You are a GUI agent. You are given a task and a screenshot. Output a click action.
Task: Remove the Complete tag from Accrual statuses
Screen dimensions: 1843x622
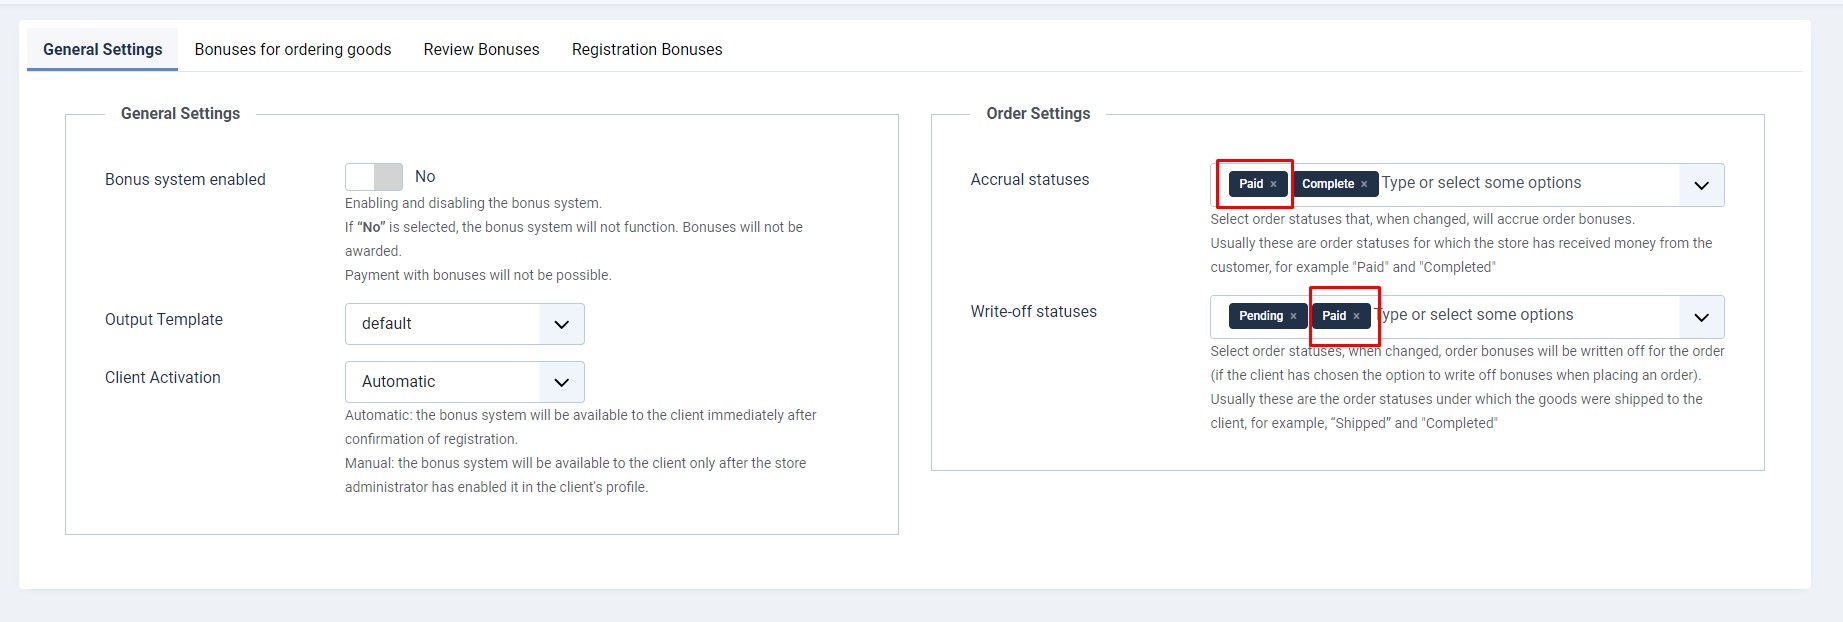(1364, 184)
